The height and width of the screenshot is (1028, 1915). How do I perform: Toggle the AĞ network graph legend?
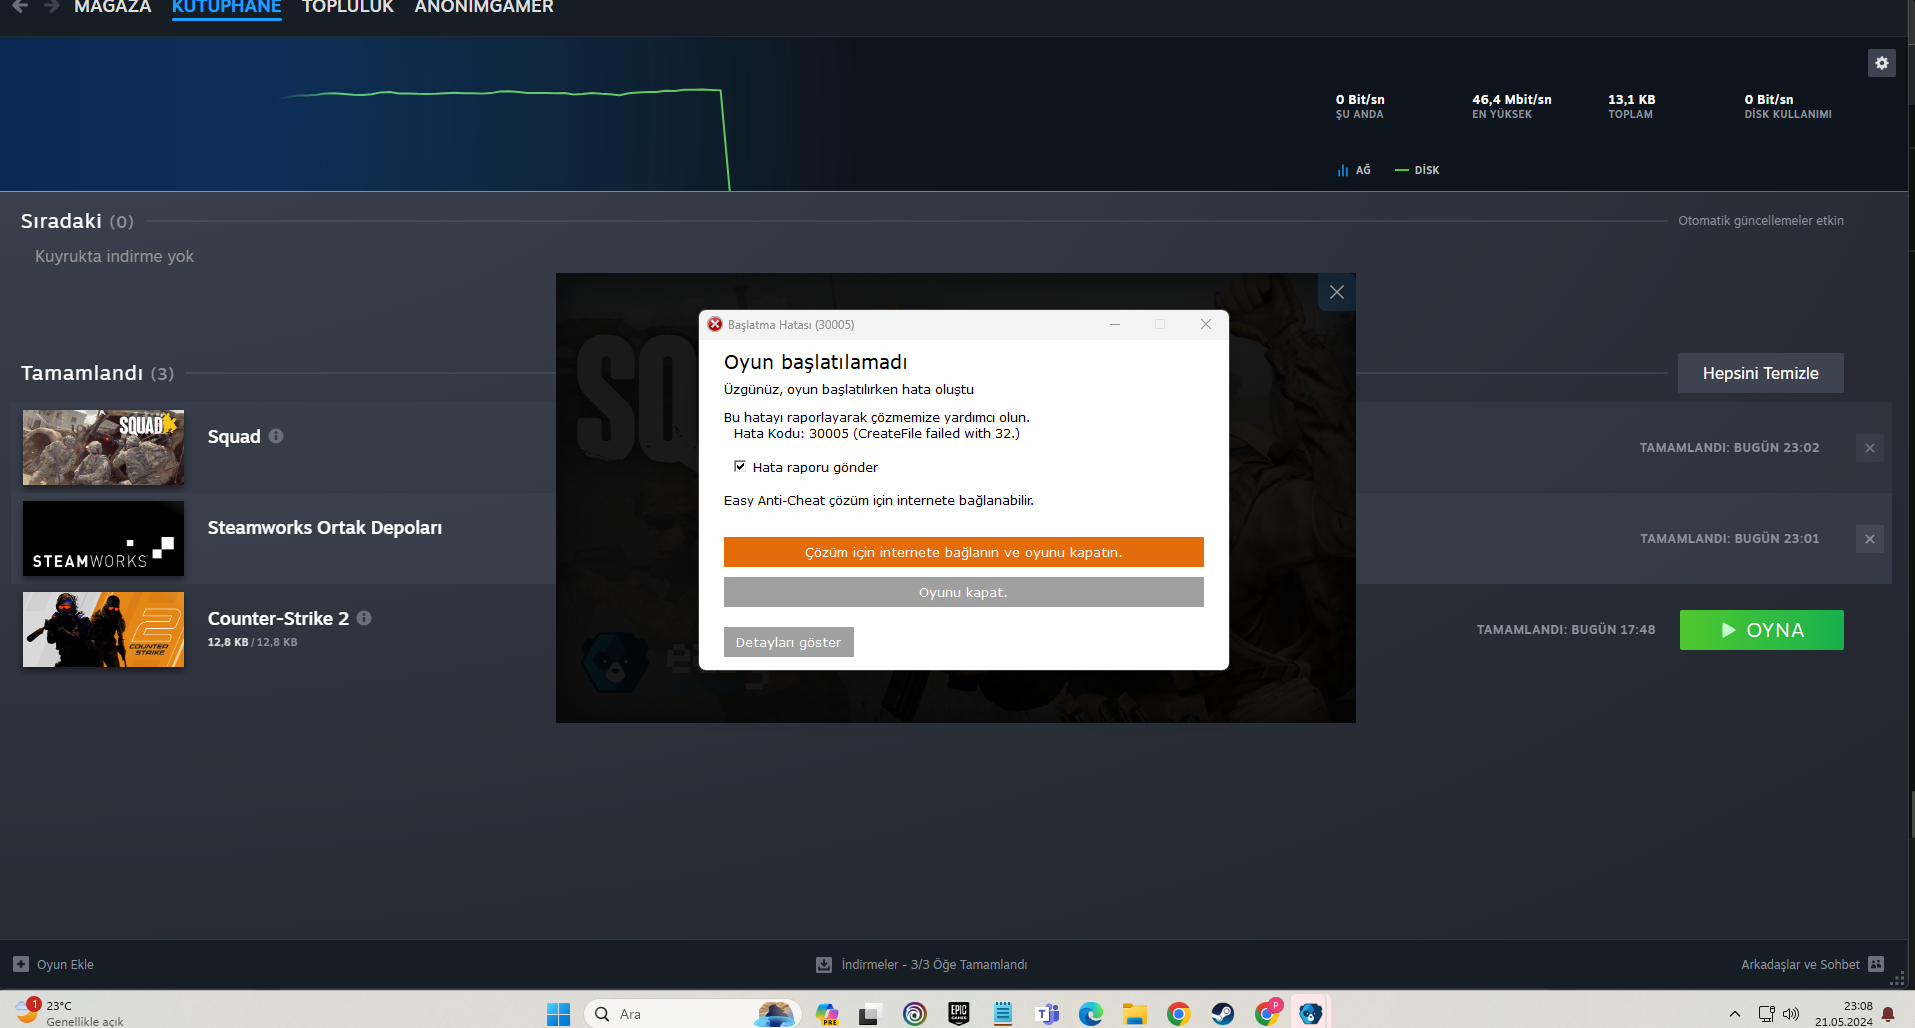1354,170
